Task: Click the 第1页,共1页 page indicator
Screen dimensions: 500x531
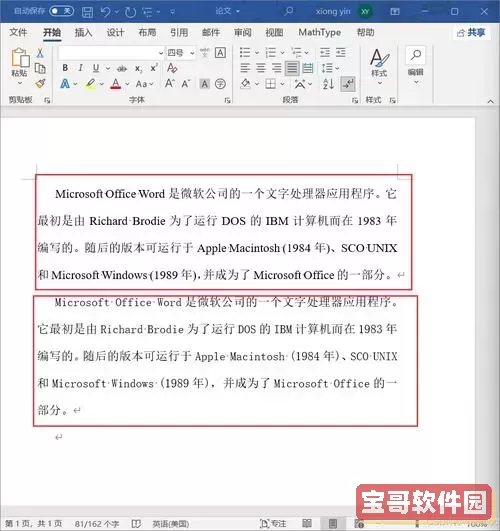Action: [x=33, y=524]
